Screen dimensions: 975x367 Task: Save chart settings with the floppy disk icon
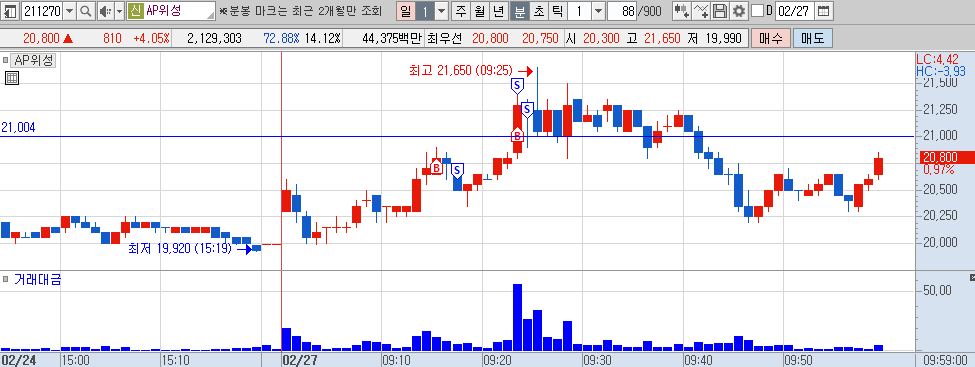719,11
